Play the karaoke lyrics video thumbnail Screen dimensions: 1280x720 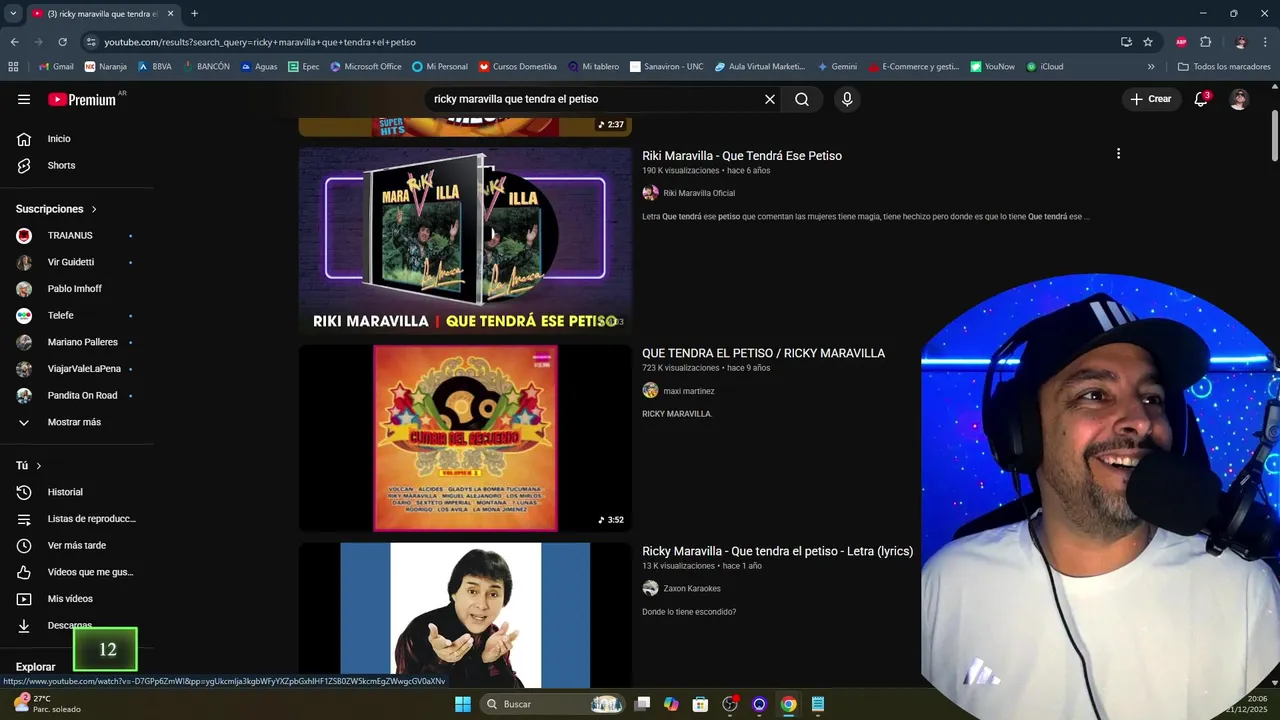[465, 615]
